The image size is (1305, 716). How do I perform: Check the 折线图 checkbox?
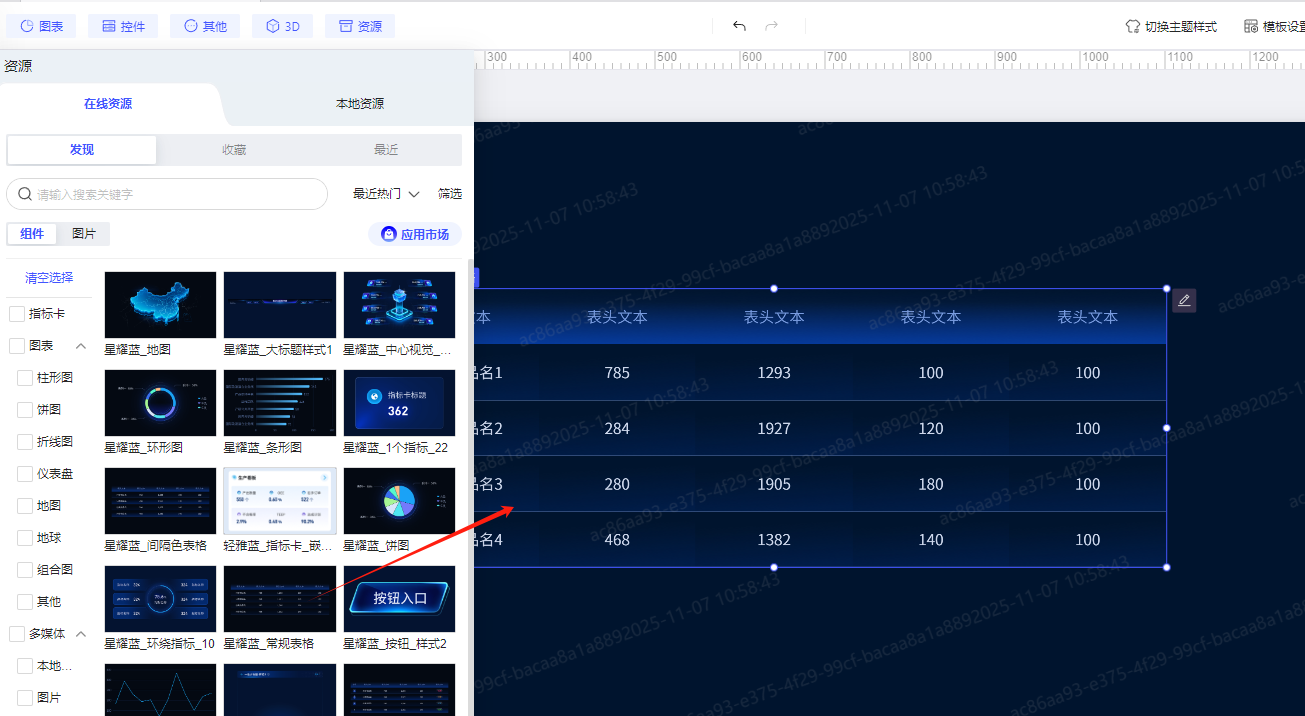[x=25, y=442]
